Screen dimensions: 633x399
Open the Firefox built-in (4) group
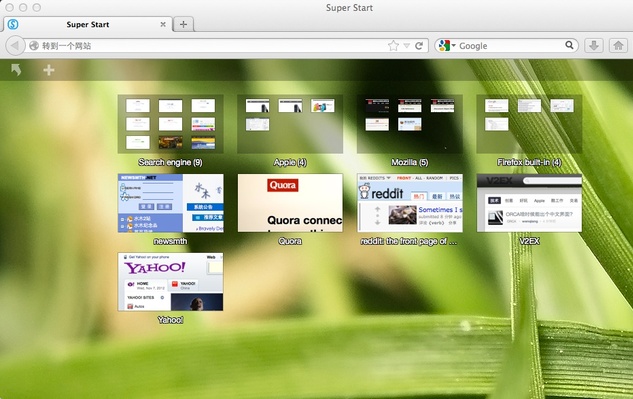529,124
